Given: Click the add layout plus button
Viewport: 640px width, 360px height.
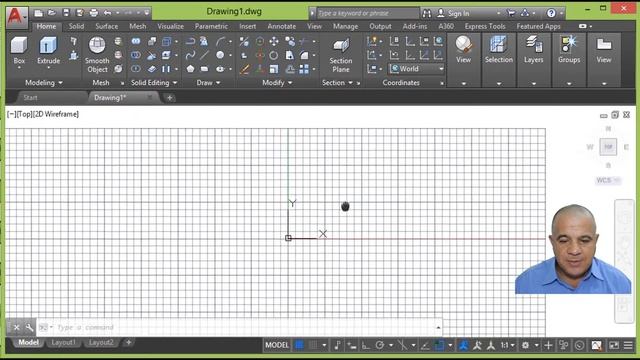Looking at the screenshot, I should [129, 342].
